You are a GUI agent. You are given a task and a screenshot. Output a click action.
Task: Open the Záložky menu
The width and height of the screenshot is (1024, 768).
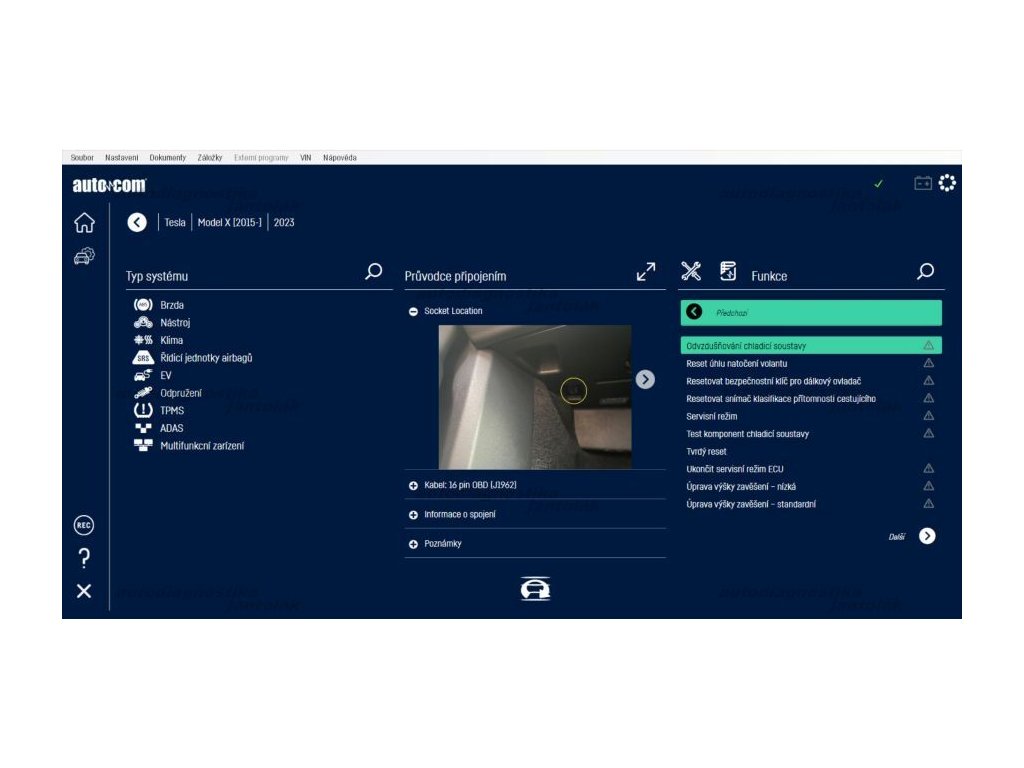point(210,158)
